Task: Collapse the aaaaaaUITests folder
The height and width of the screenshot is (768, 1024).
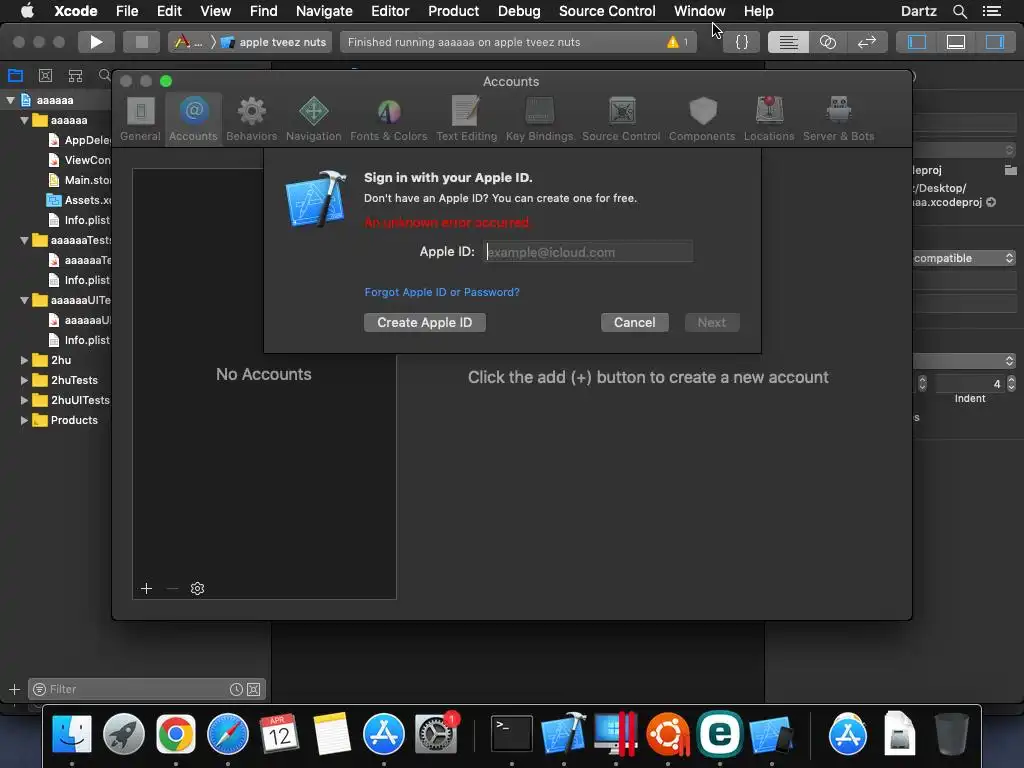Action: pos(24,300)
